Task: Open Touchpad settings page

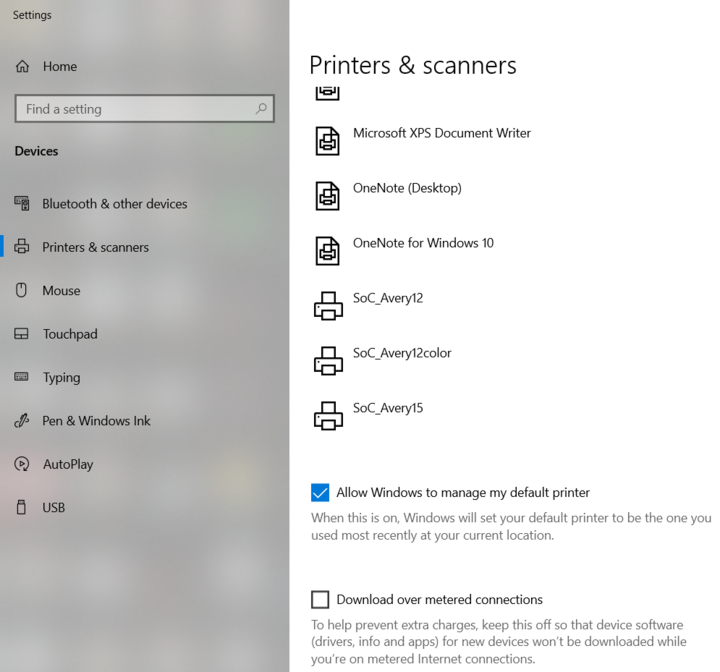Action: point(70,334)
